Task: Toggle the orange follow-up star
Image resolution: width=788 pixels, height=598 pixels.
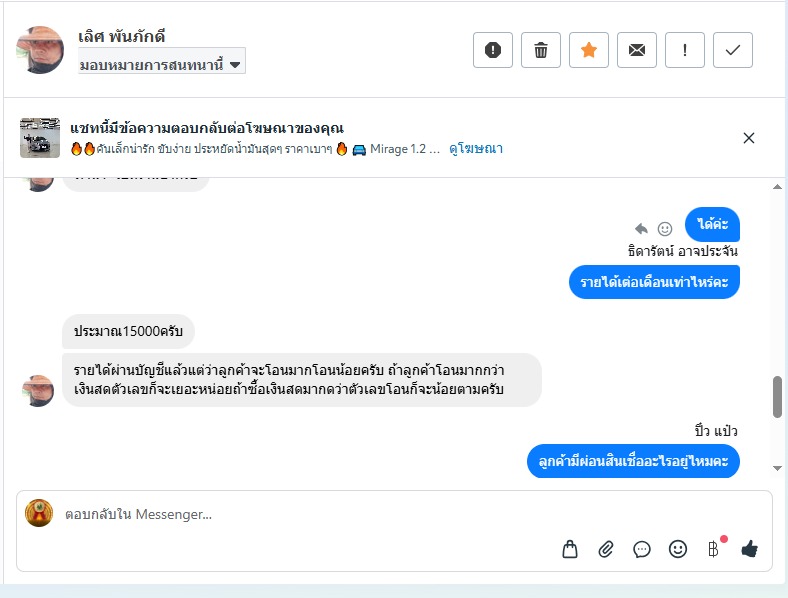Action: click(589, 50)
